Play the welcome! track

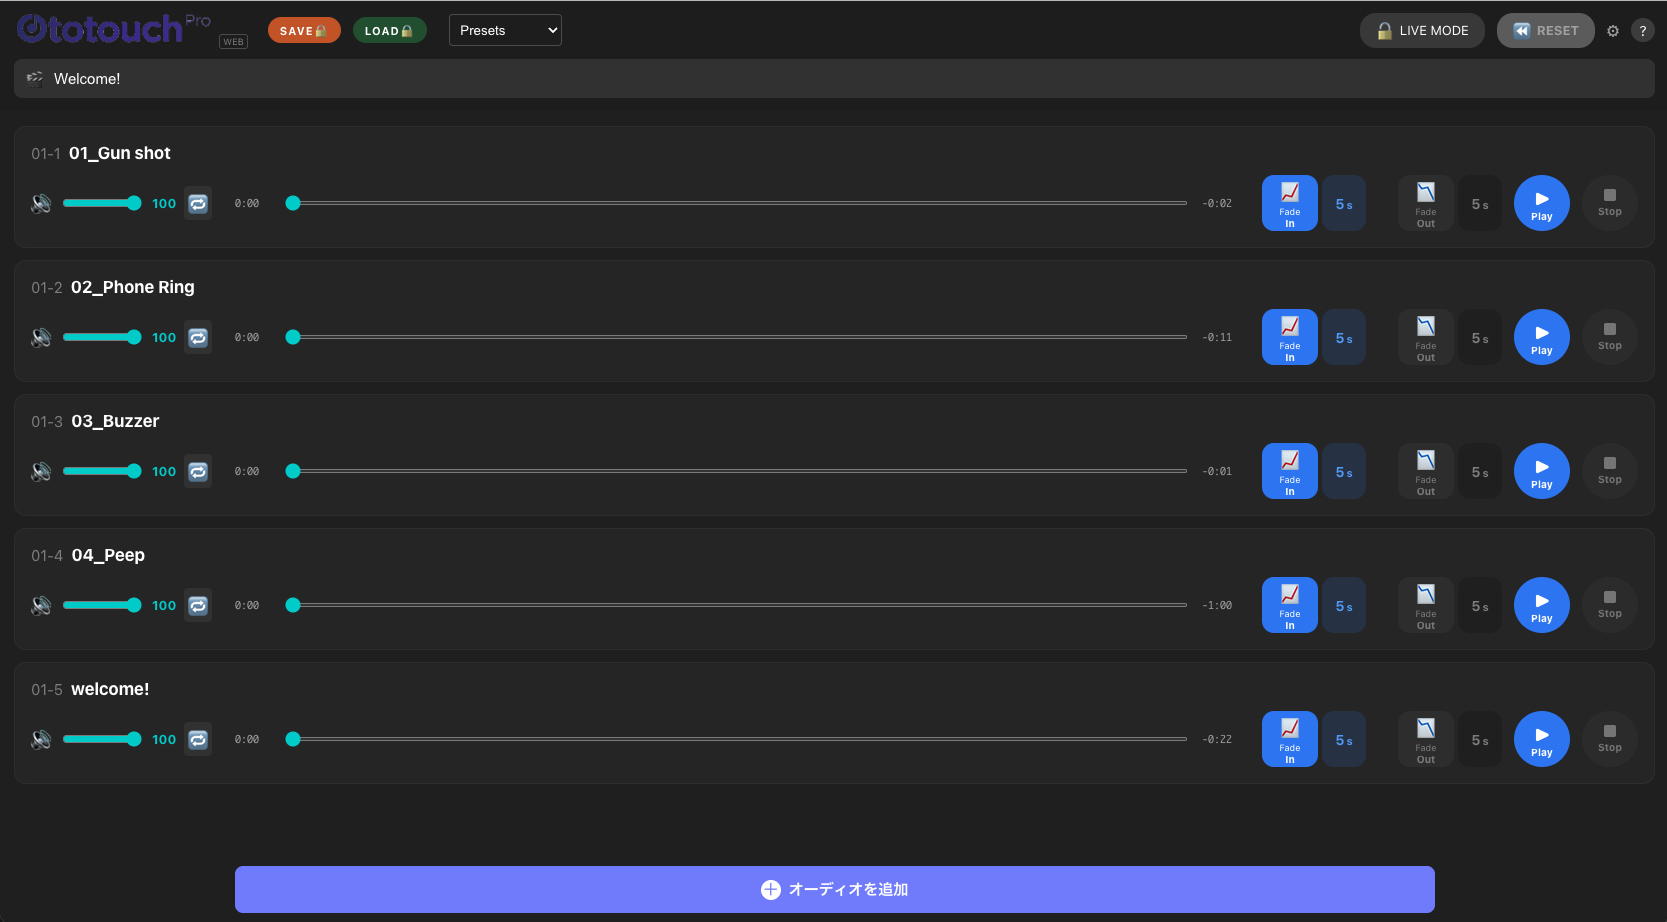[1542, 739]
